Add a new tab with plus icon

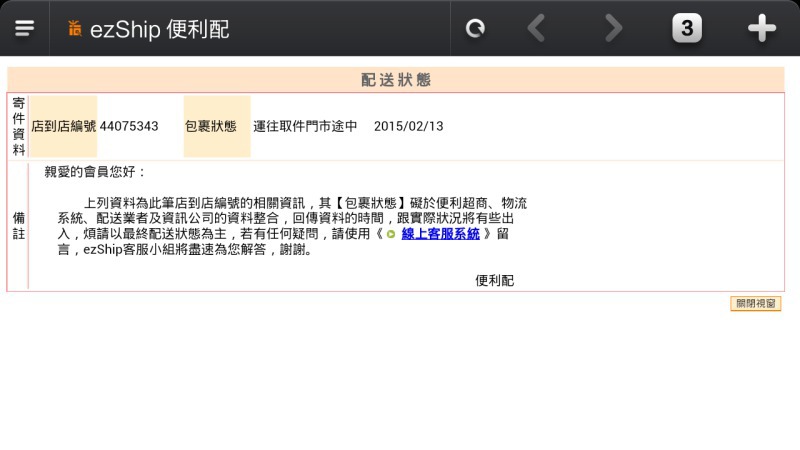pyautogui.click(x=762, y=28)
